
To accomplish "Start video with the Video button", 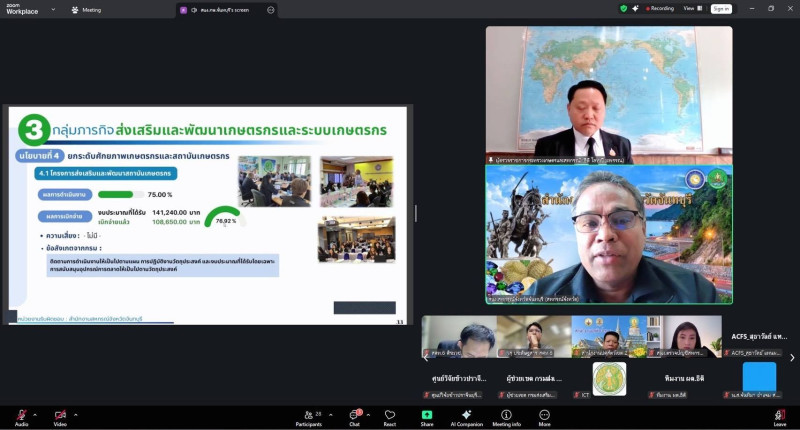I will (60, 415).
